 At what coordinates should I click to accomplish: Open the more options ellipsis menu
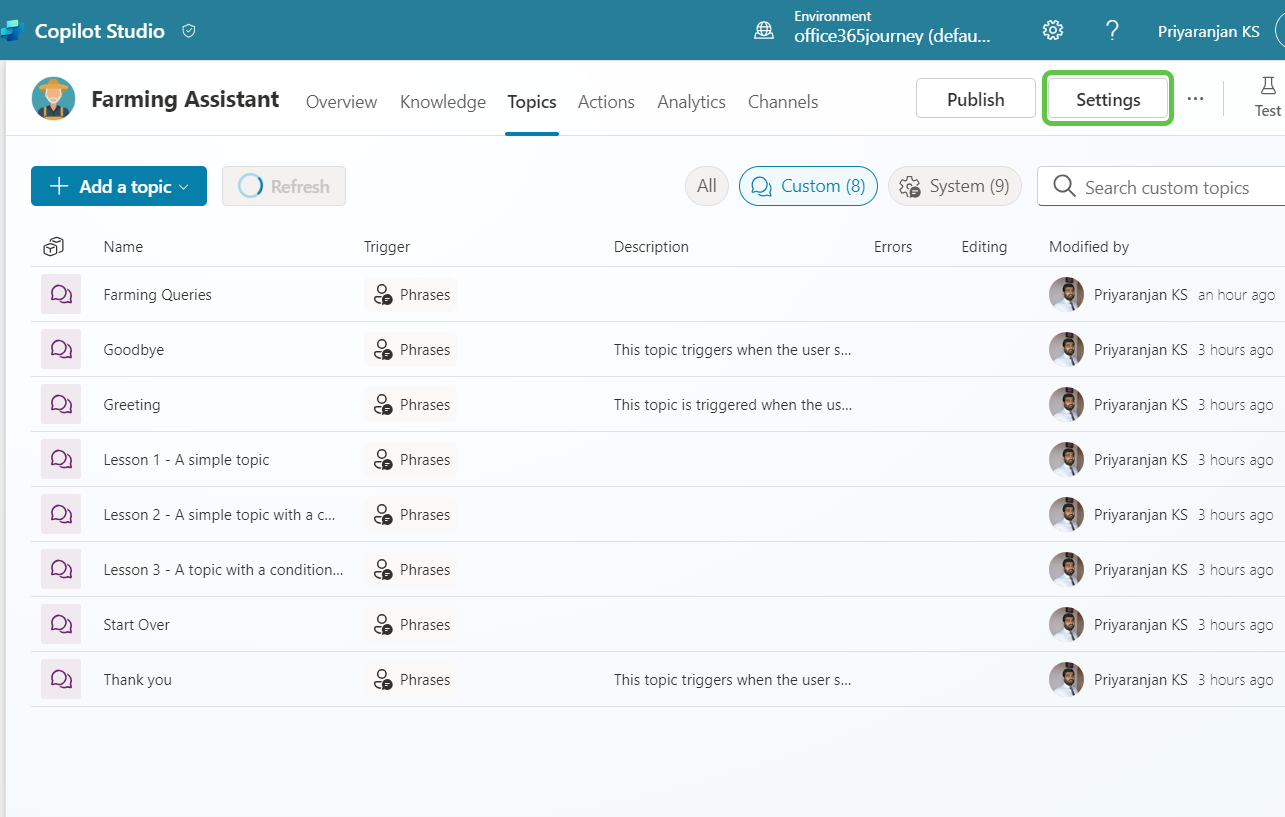1195,99
